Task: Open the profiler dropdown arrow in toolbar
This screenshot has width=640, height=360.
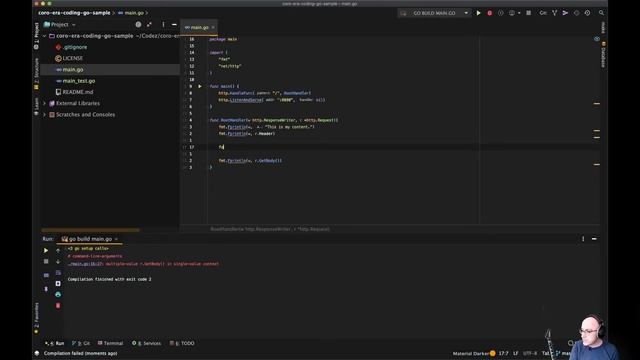Action: tap(519, 13)
